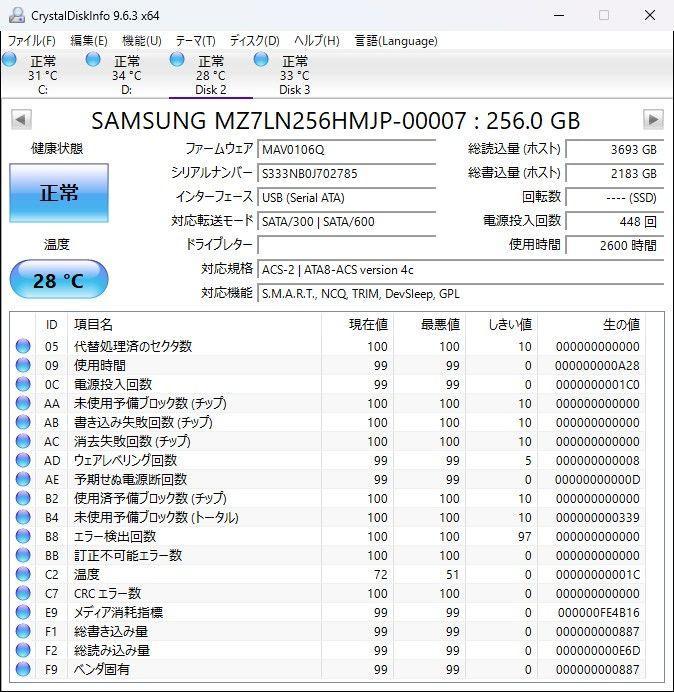Open the ヘルプ(H) menu

coord(317,41)
